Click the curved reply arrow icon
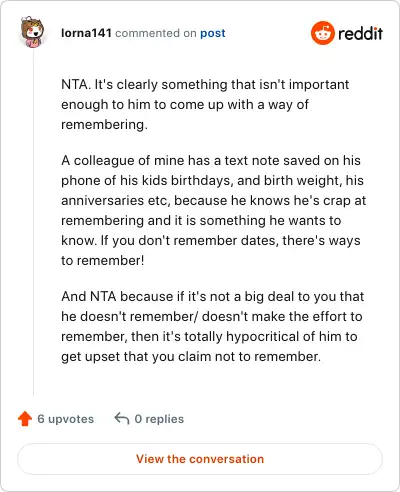The image size is (400, 492). 122,419
